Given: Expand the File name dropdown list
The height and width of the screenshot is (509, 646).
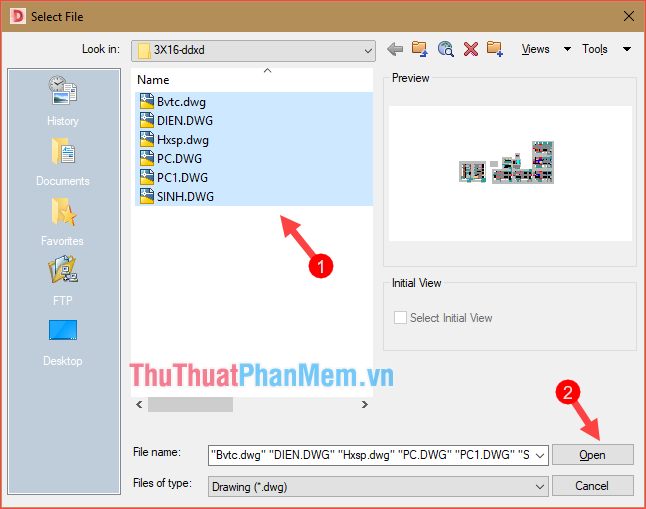Looking at the screenshot, I should point(540,455).
